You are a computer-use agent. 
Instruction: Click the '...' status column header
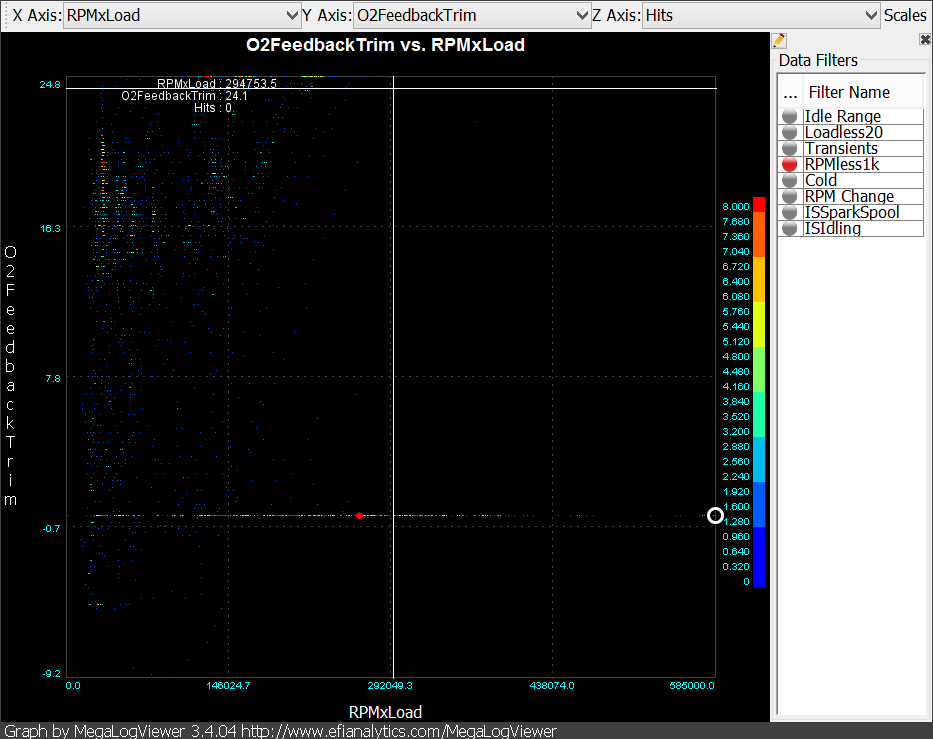coord(790,92)
